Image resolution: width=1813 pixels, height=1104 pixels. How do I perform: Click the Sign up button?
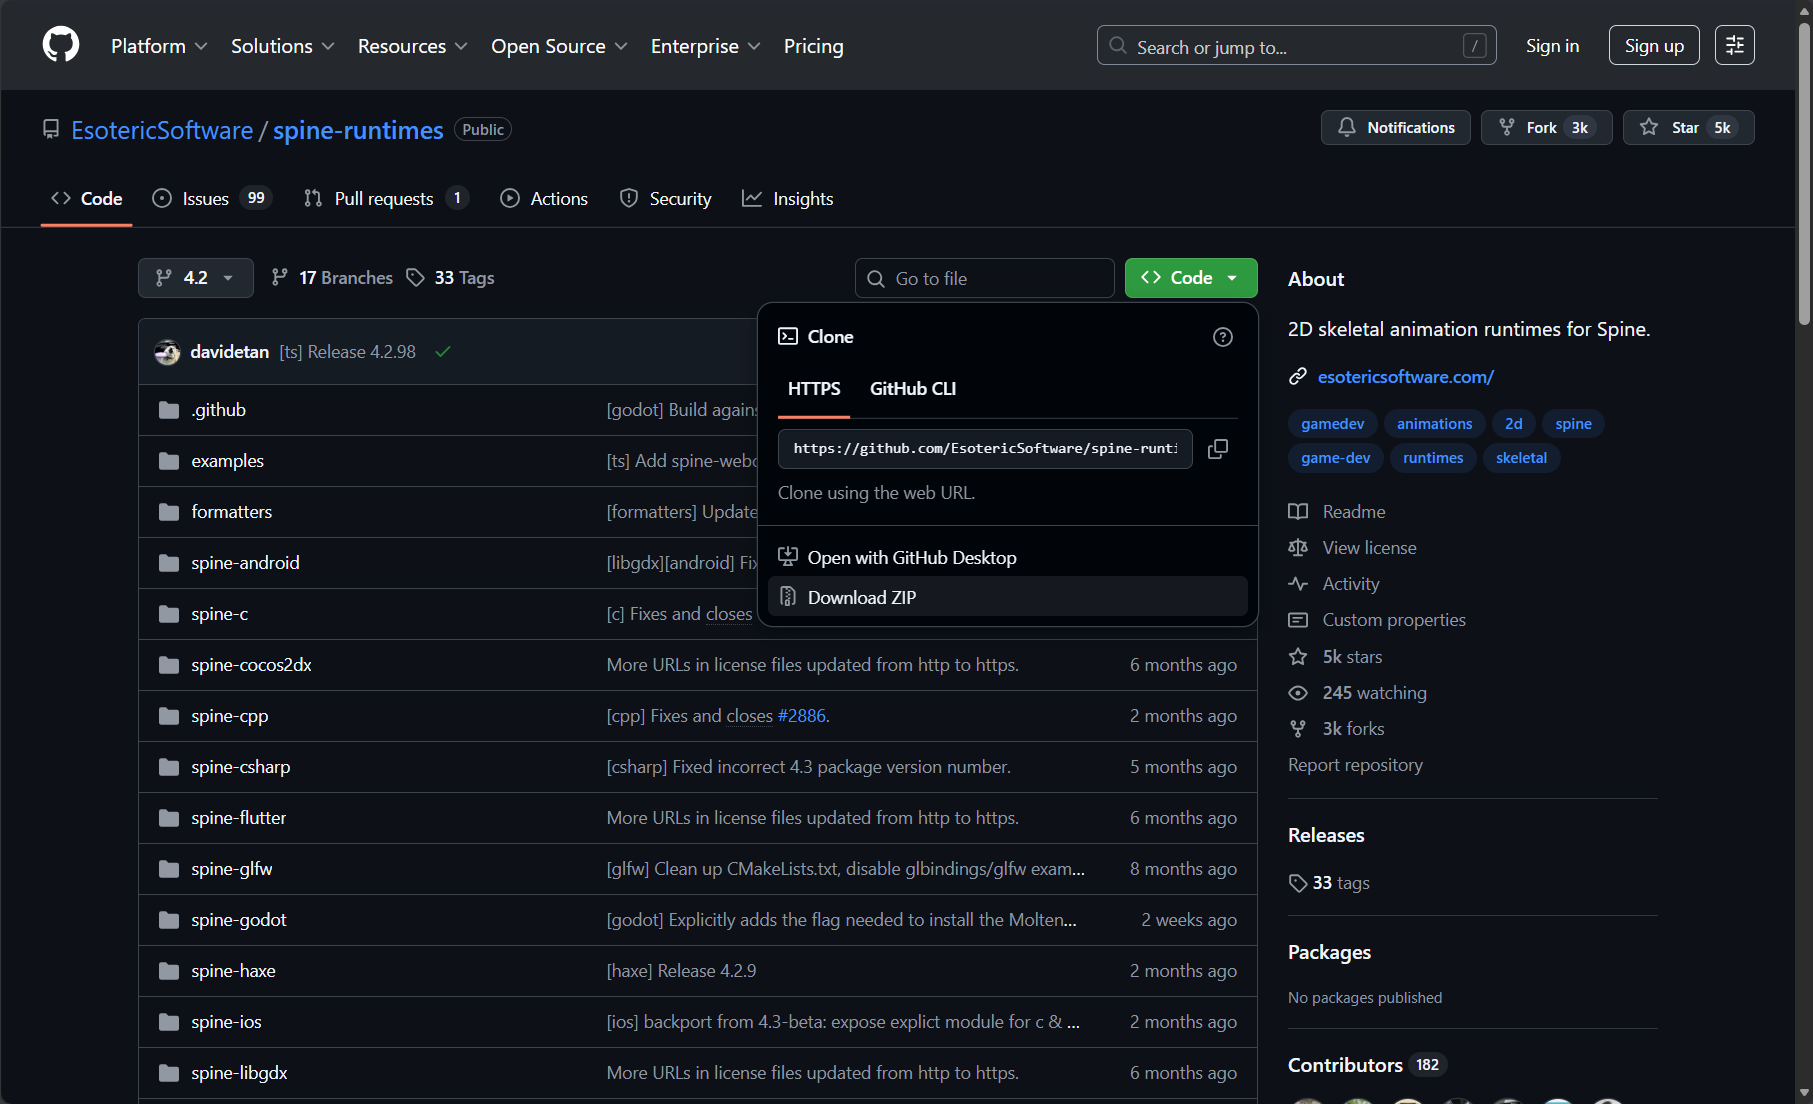pos(1654,45)
